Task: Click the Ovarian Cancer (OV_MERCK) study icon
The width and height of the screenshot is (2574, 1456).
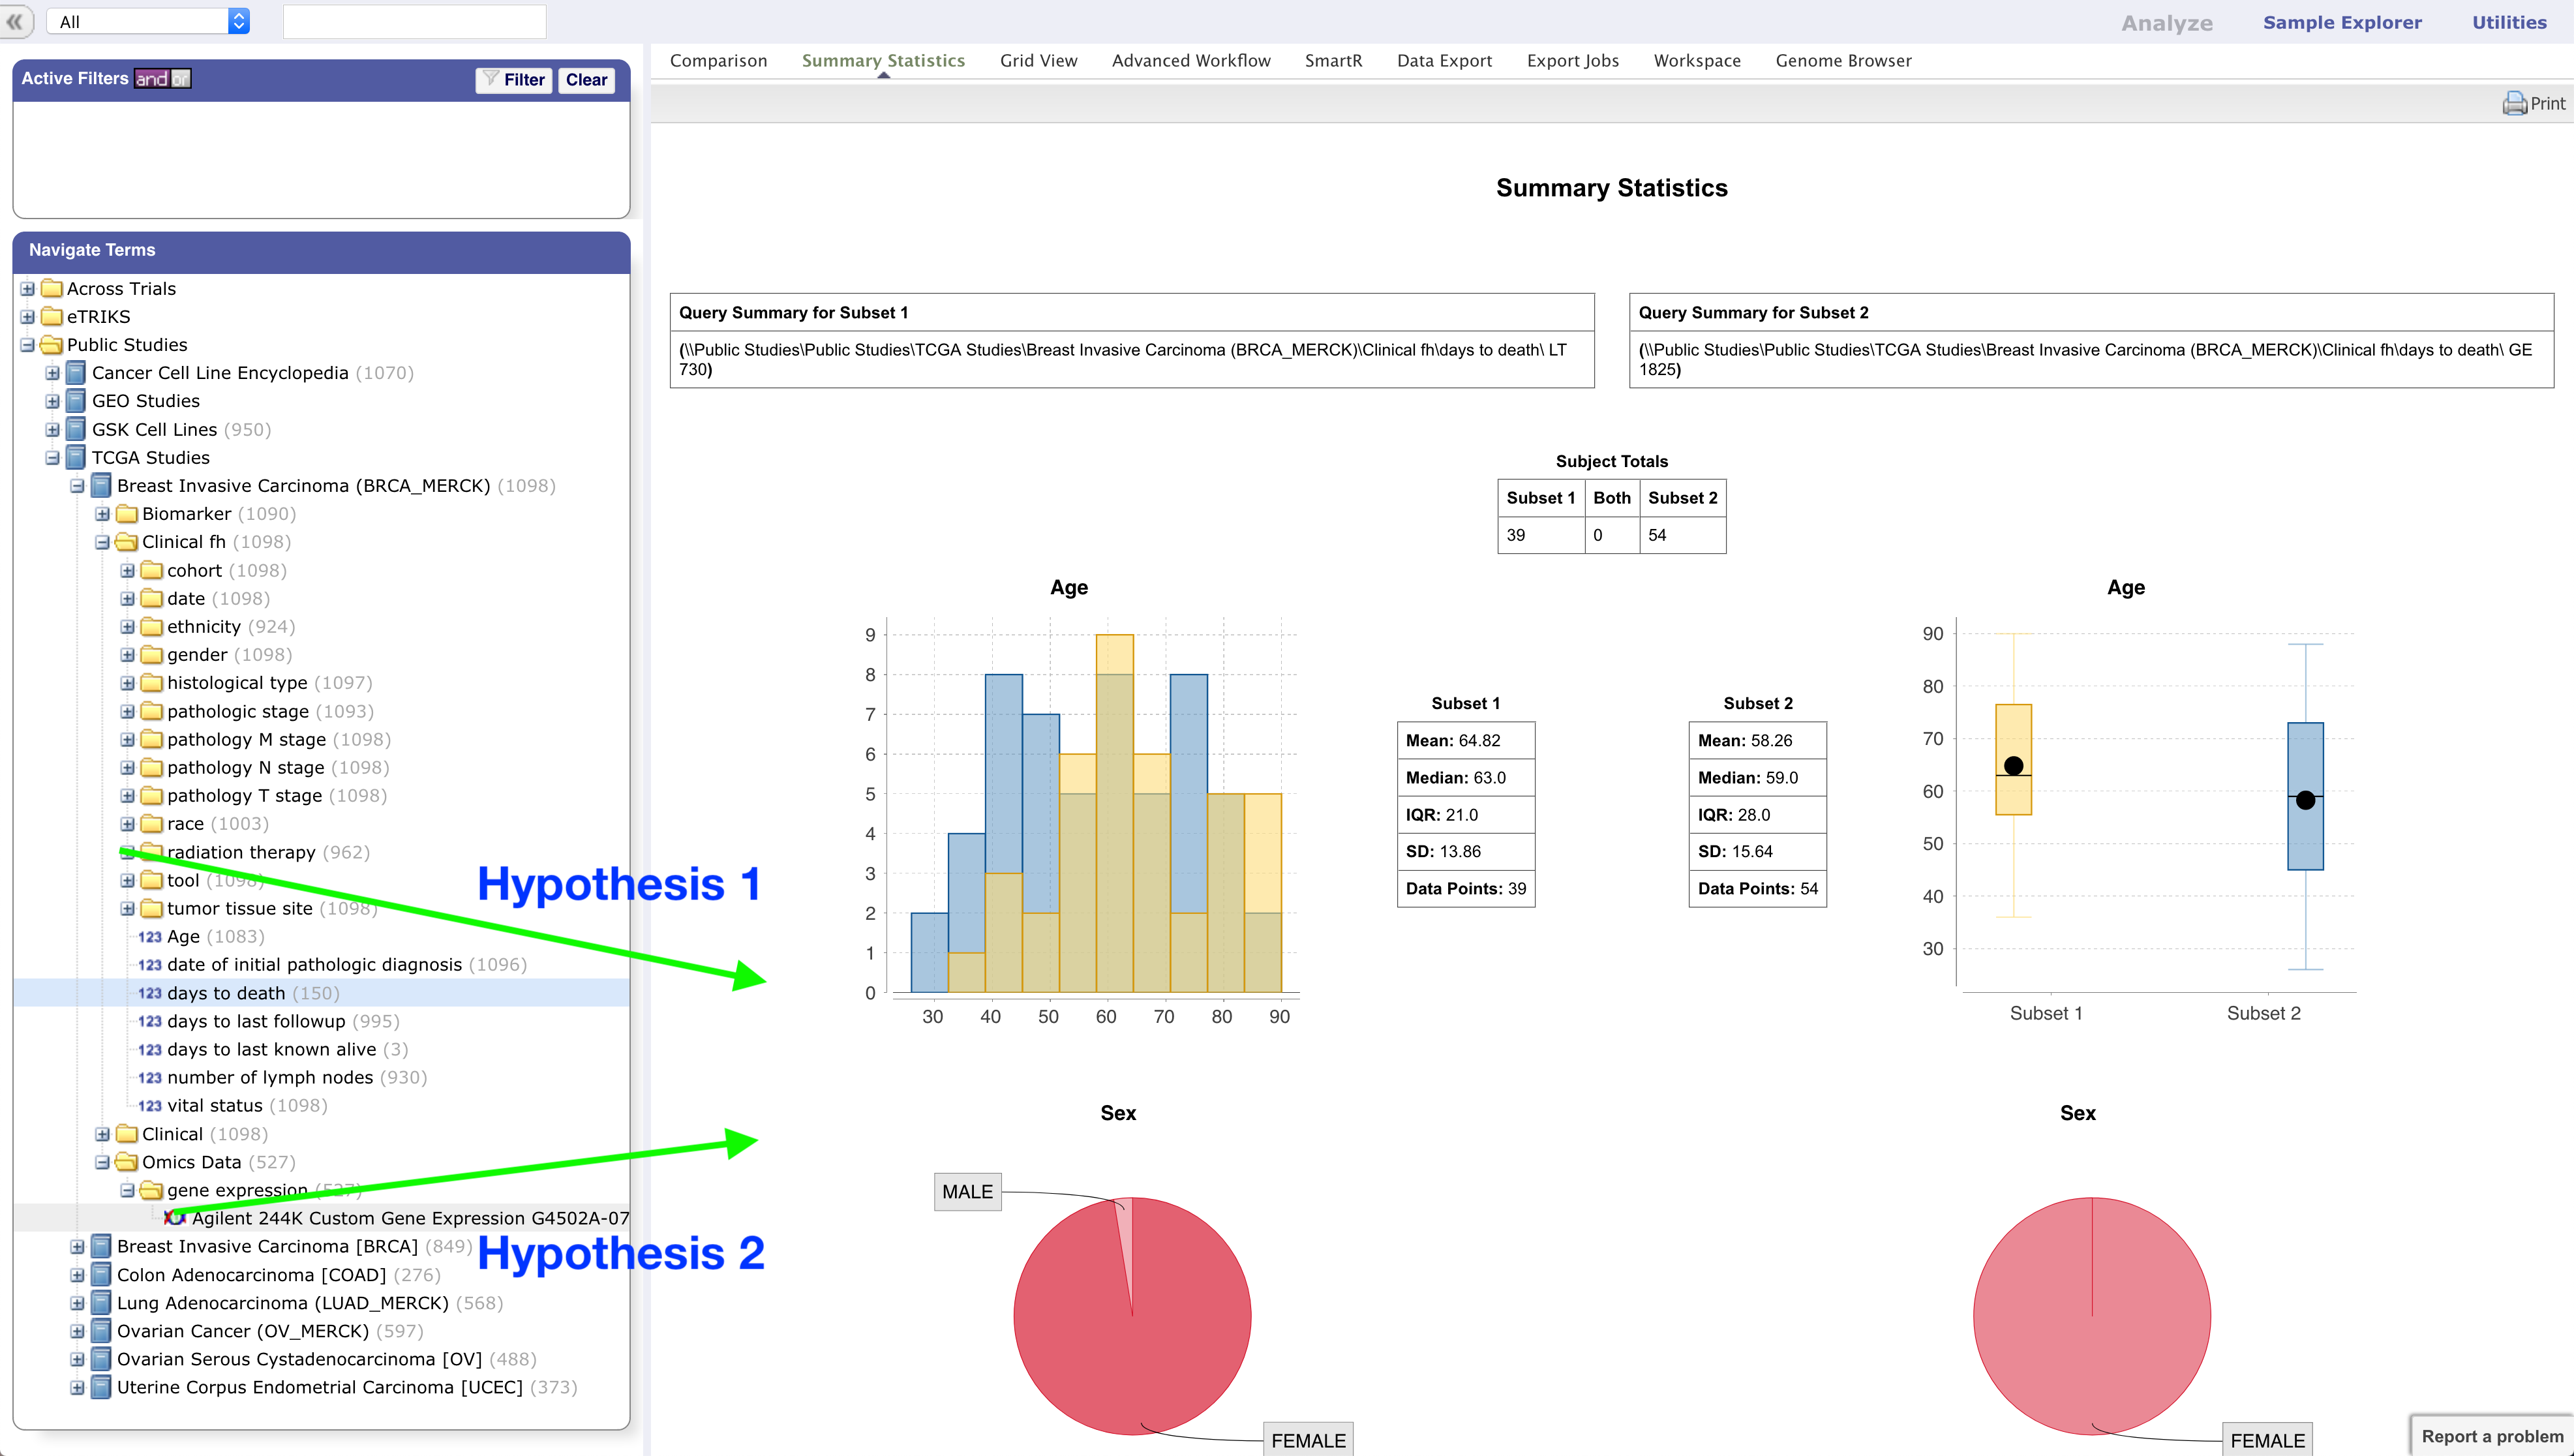Action: (x=101, y=1331)
